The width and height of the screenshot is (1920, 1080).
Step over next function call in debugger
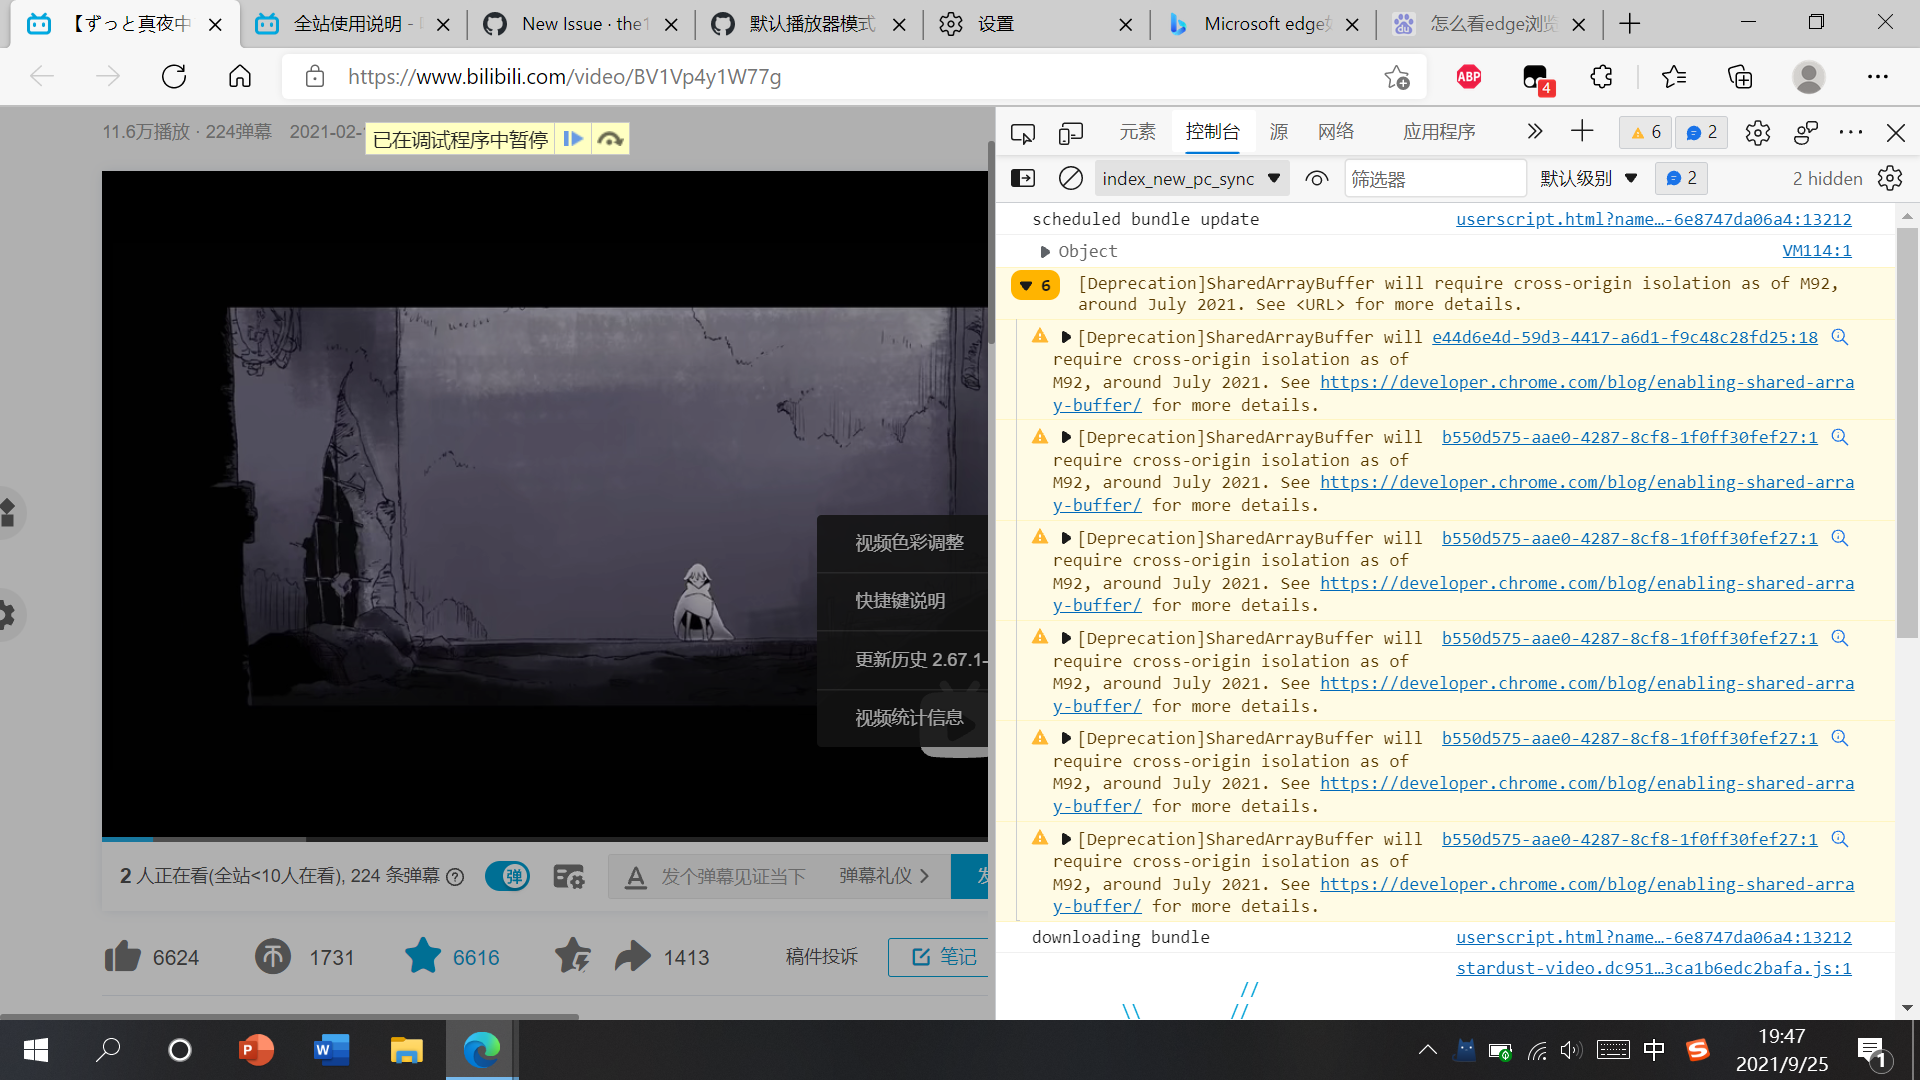[610, 138]
